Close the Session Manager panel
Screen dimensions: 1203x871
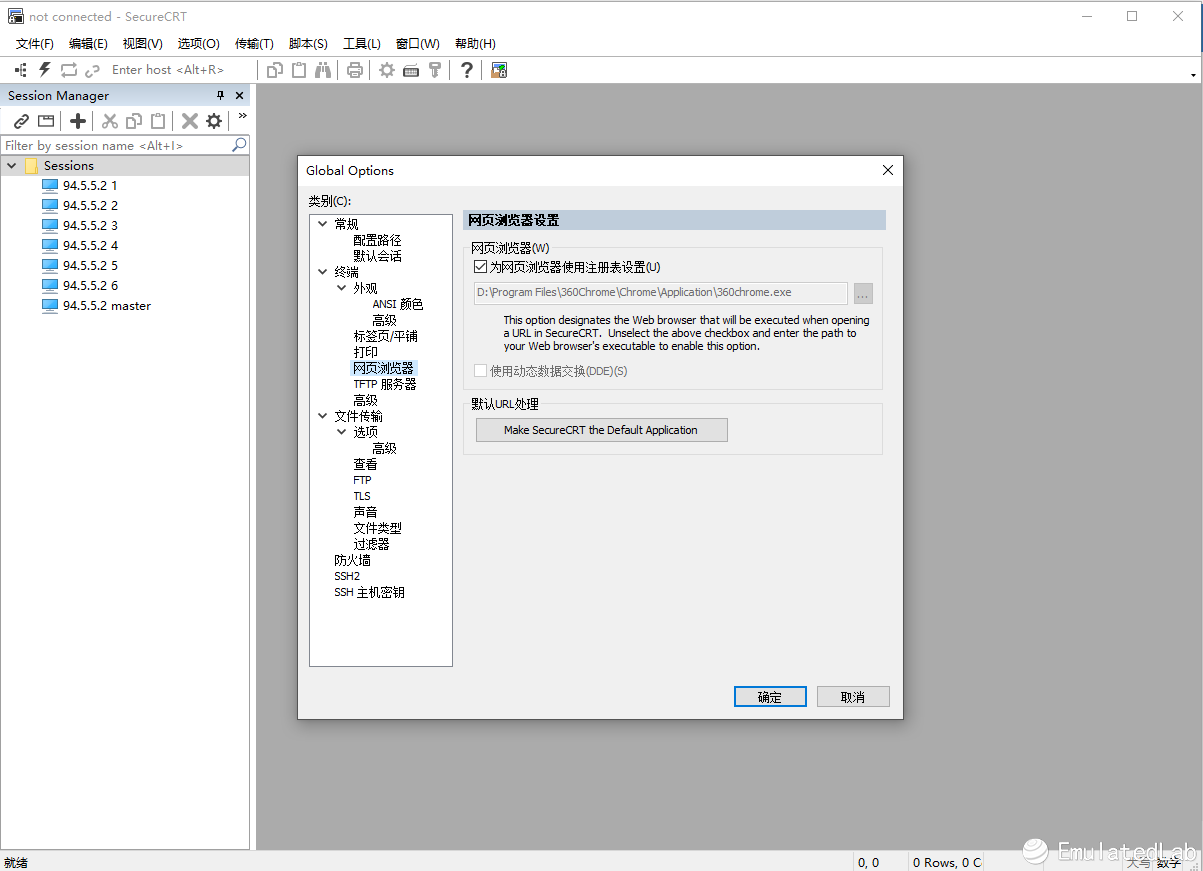pos(239,95)
